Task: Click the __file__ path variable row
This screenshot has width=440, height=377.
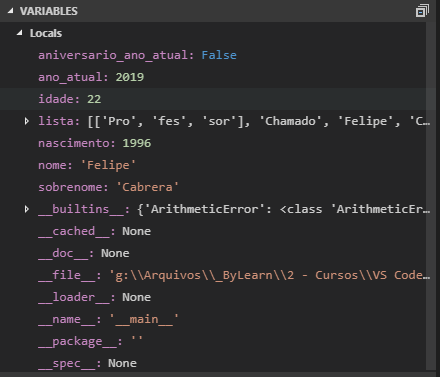Action: (213, 275)
